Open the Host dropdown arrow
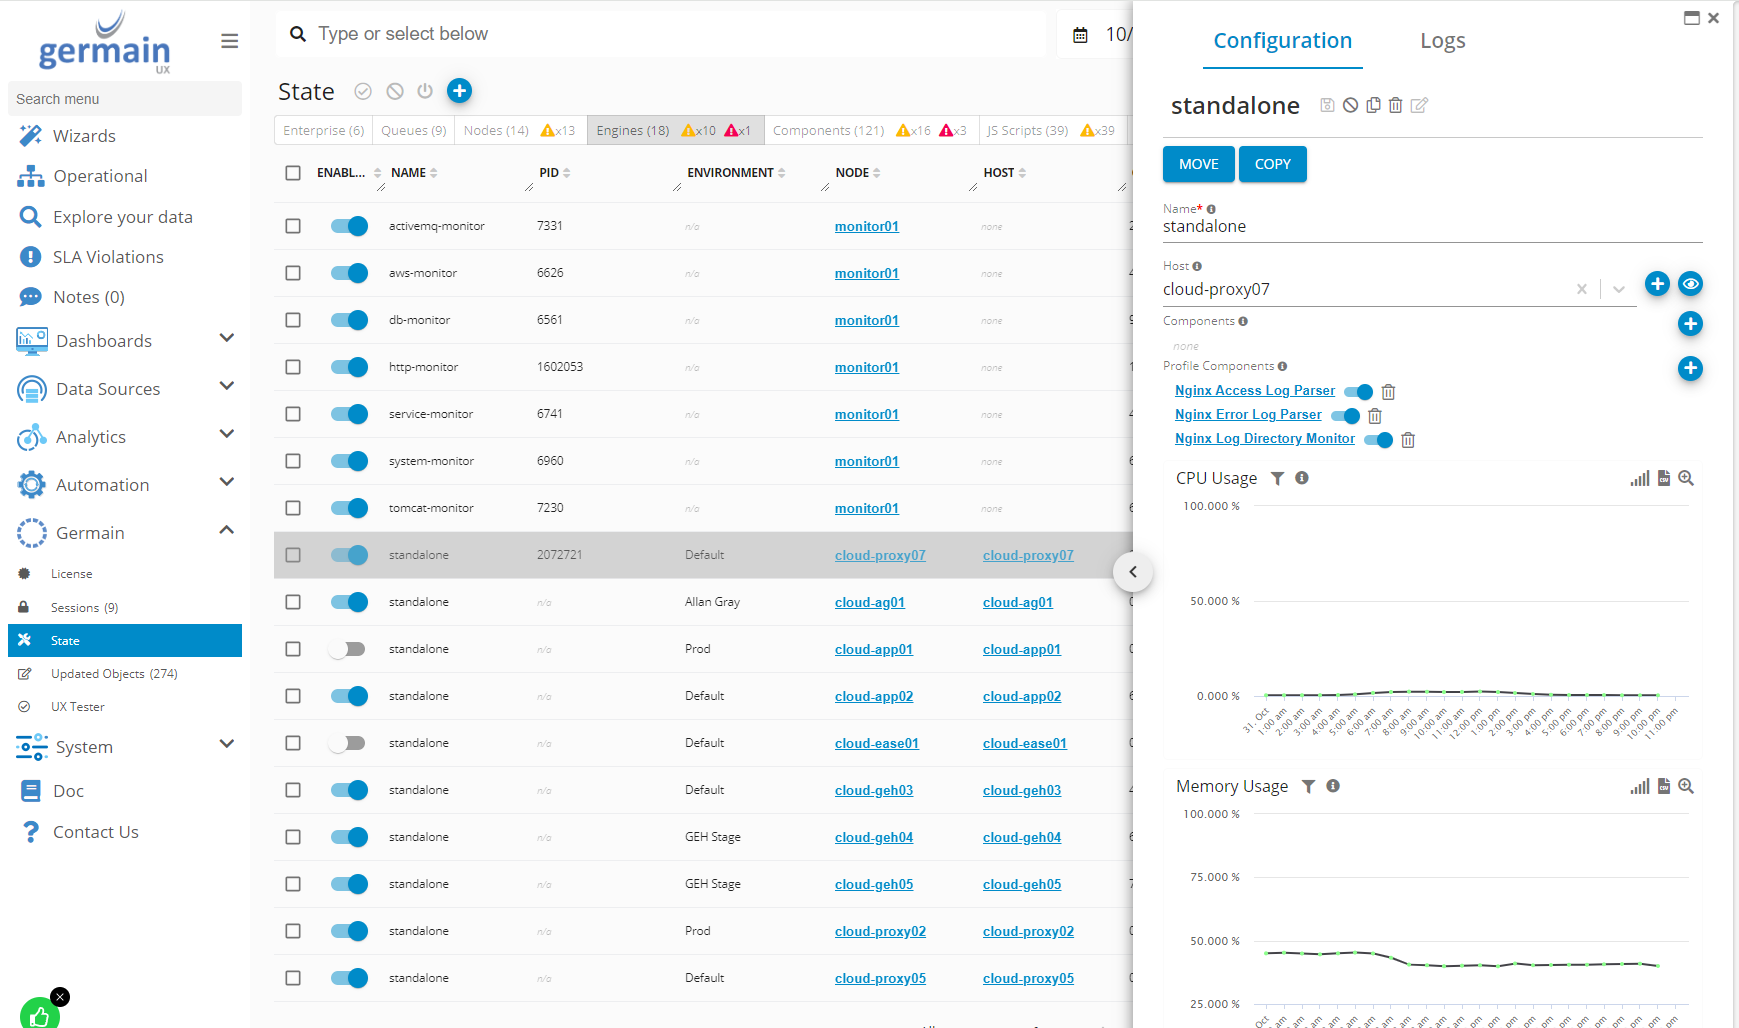Viewport: 1739px width, 1028px height. click(x=1618, y=289)
